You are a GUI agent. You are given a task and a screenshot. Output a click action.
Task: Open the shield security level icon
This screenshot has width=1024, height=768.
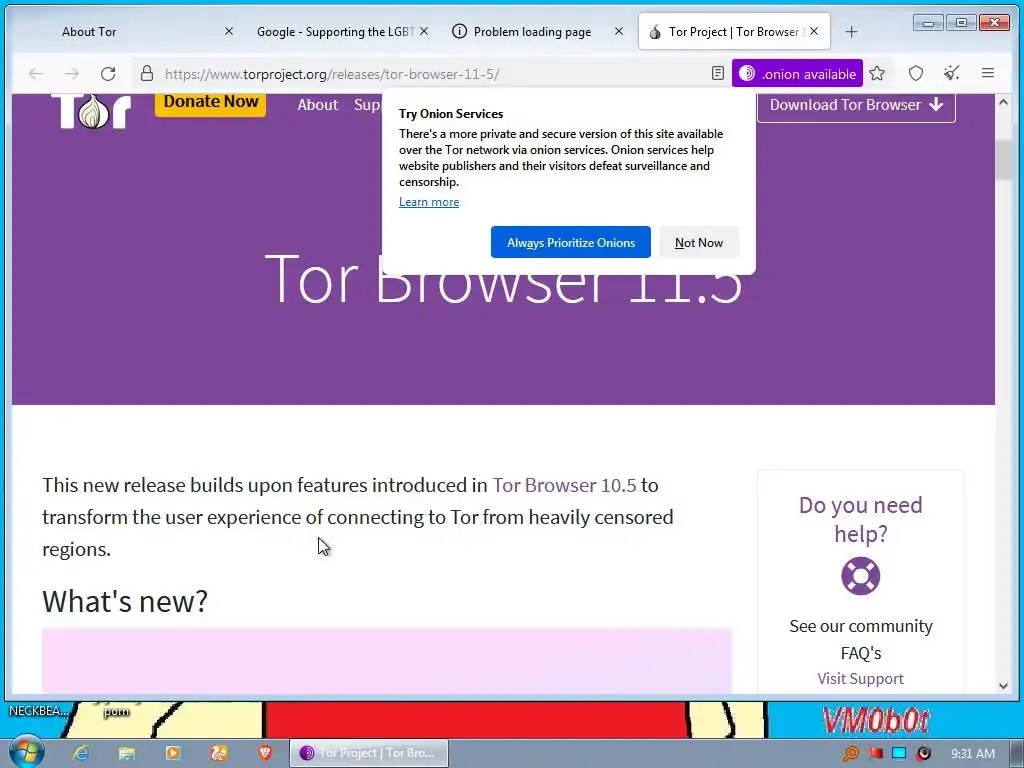(916, 74)
